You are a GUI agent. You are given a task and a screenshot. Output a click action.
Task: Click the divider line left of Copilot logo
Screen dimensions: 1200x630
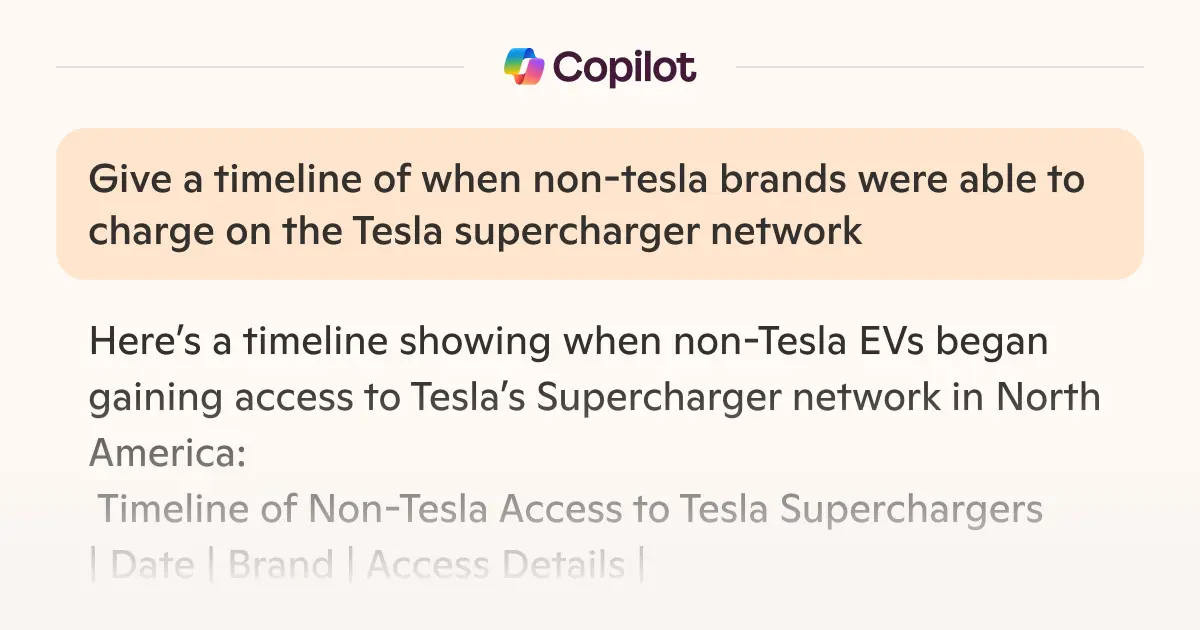tap(260, 67)
